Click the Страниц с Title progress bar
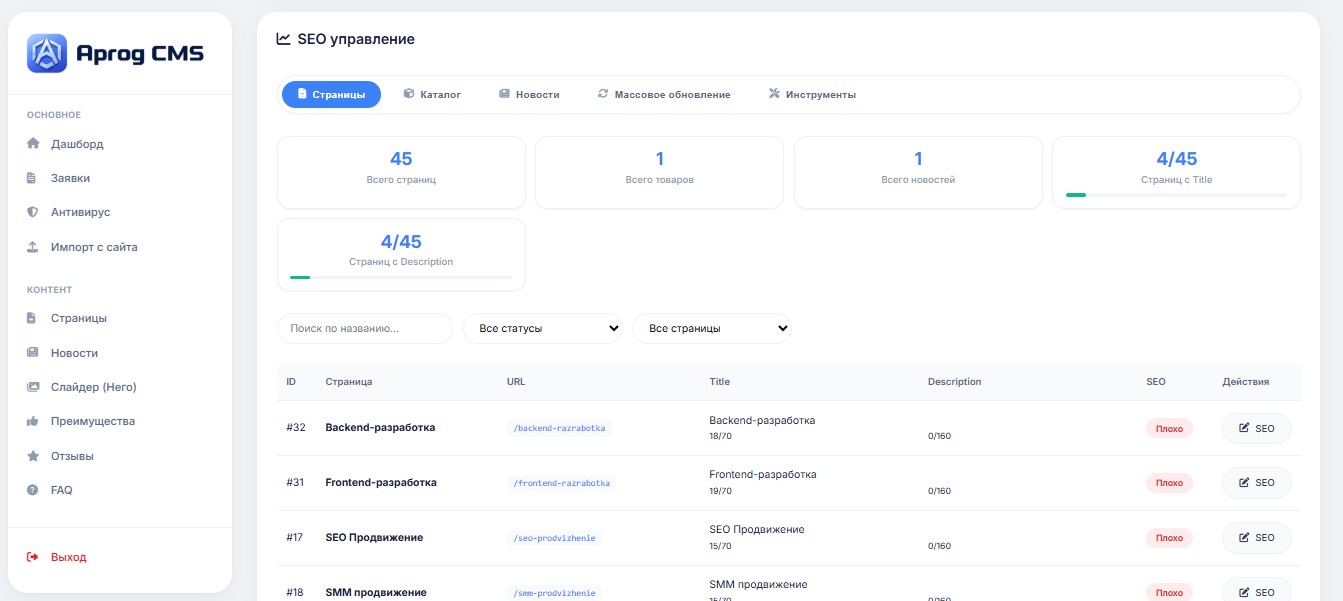Viewport: 1343px width, 601px height. tap(1176, 195)
